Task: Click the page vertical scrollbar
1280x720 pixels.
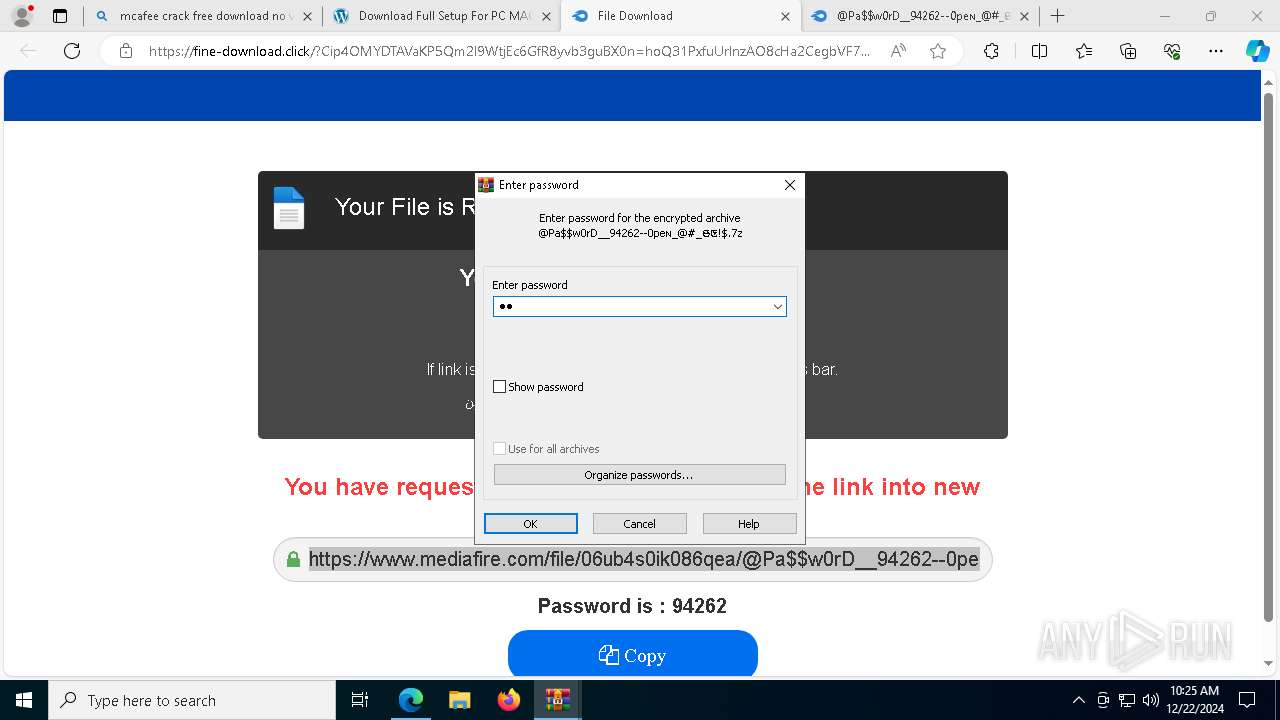Action: coord(1268,355)
